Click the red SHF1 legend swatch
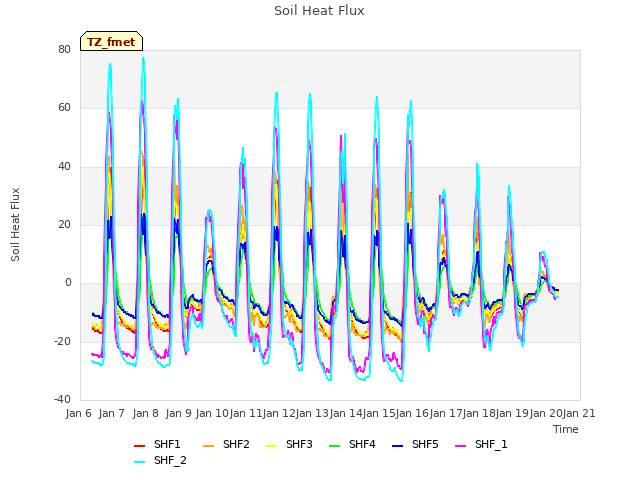This screenshot has height=480, width=640. coord(140,446)
